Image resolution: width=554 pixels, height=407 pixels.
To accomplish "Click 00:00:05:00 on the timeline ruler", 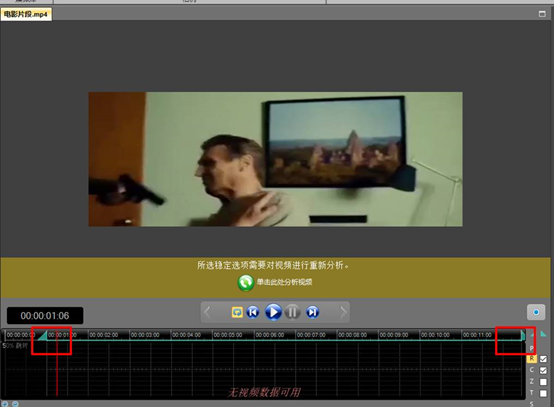I will [228, 335].
